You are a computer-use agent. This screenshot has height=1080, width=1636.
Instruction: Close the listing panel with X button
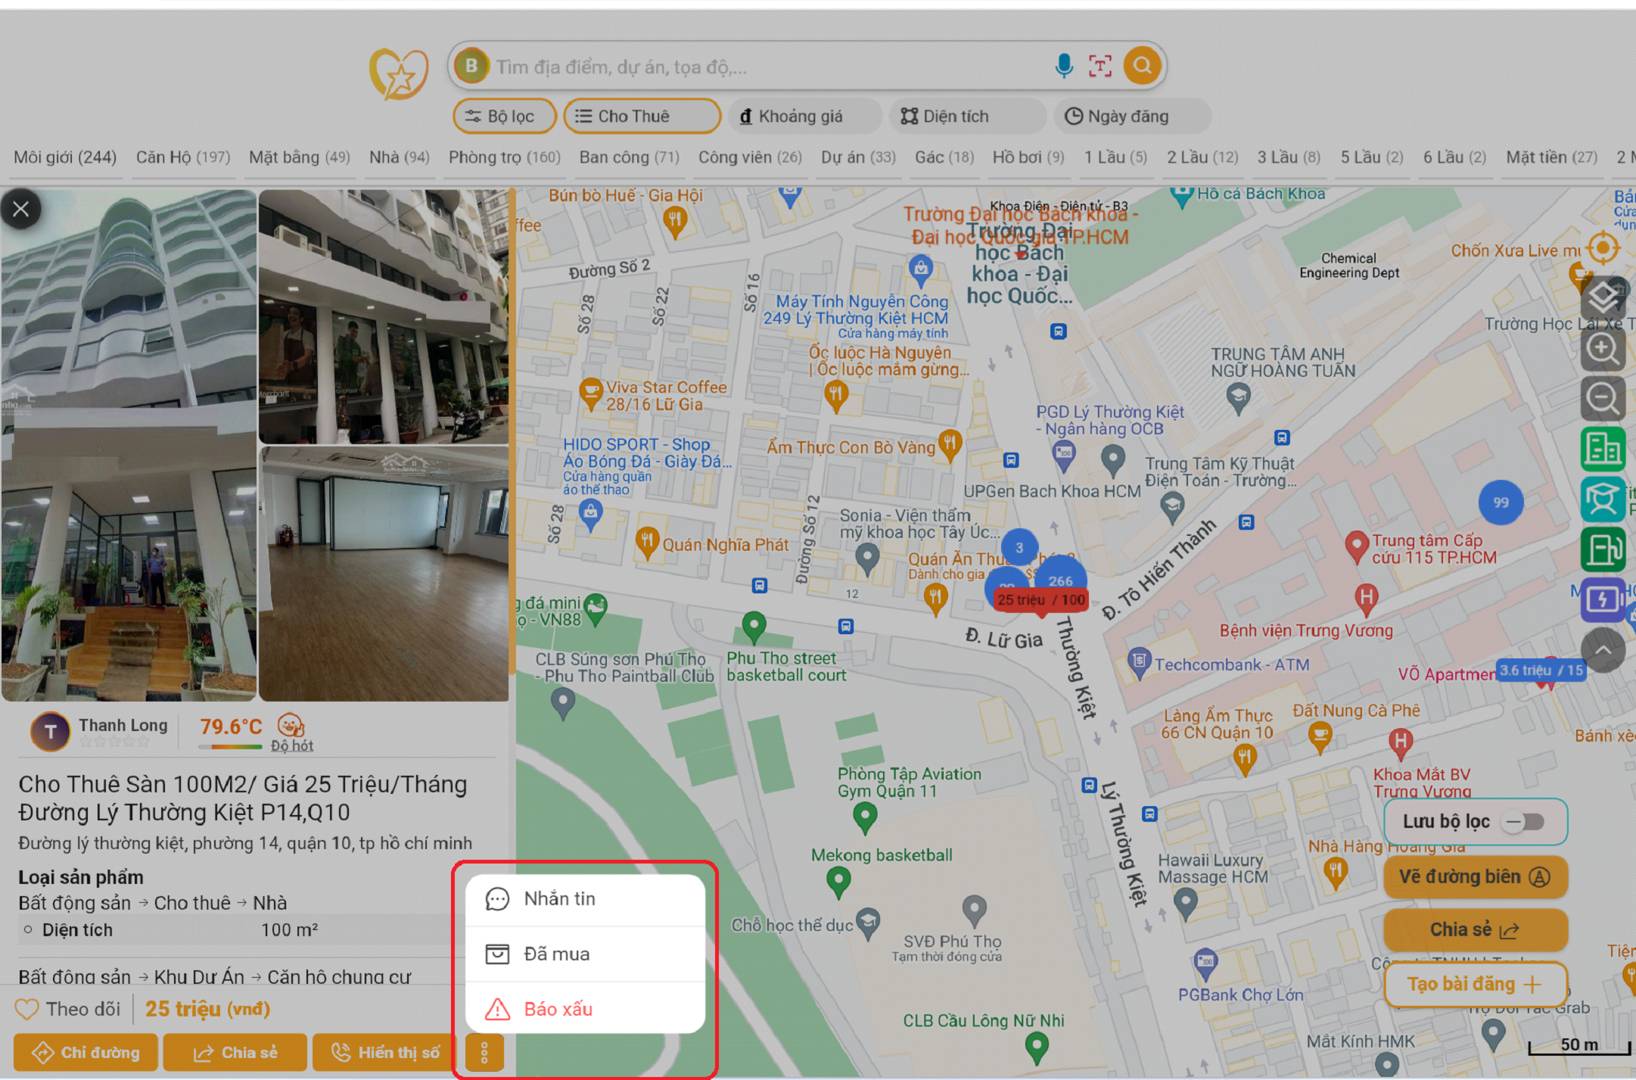pyautogui.click(x=21, y=209)
